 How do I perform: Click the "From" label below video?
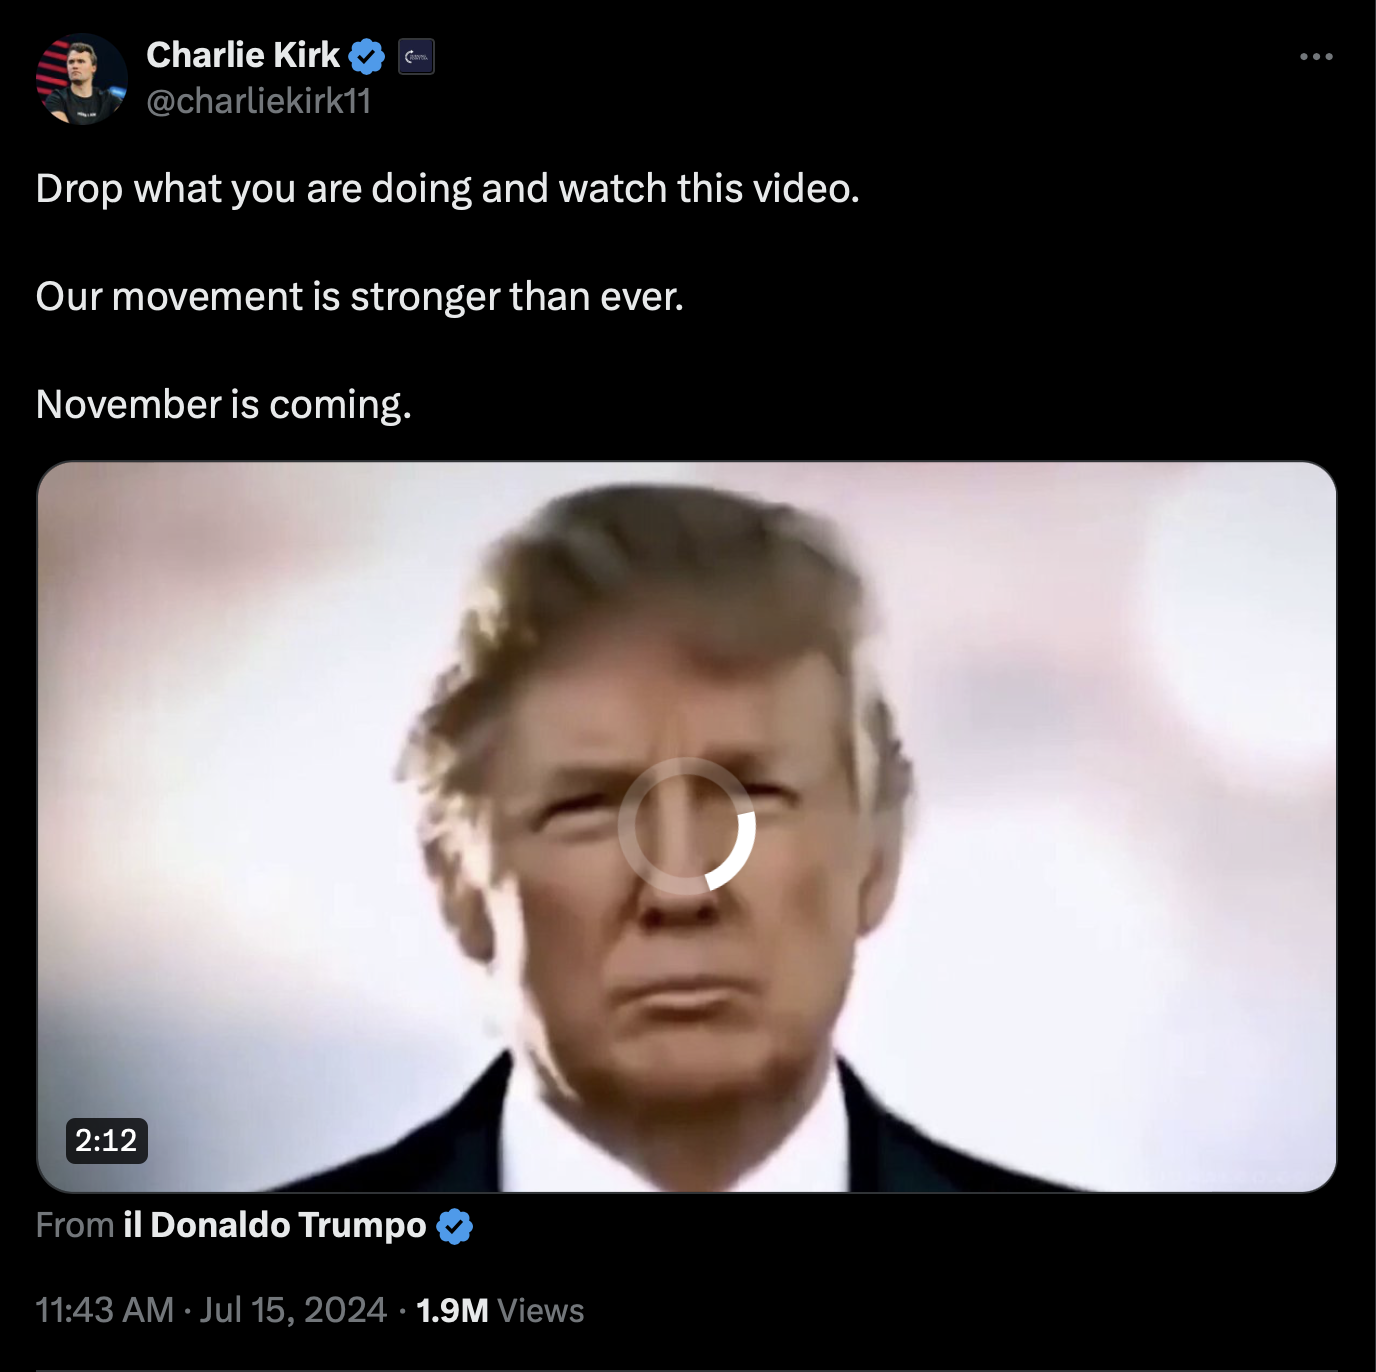75,1225
